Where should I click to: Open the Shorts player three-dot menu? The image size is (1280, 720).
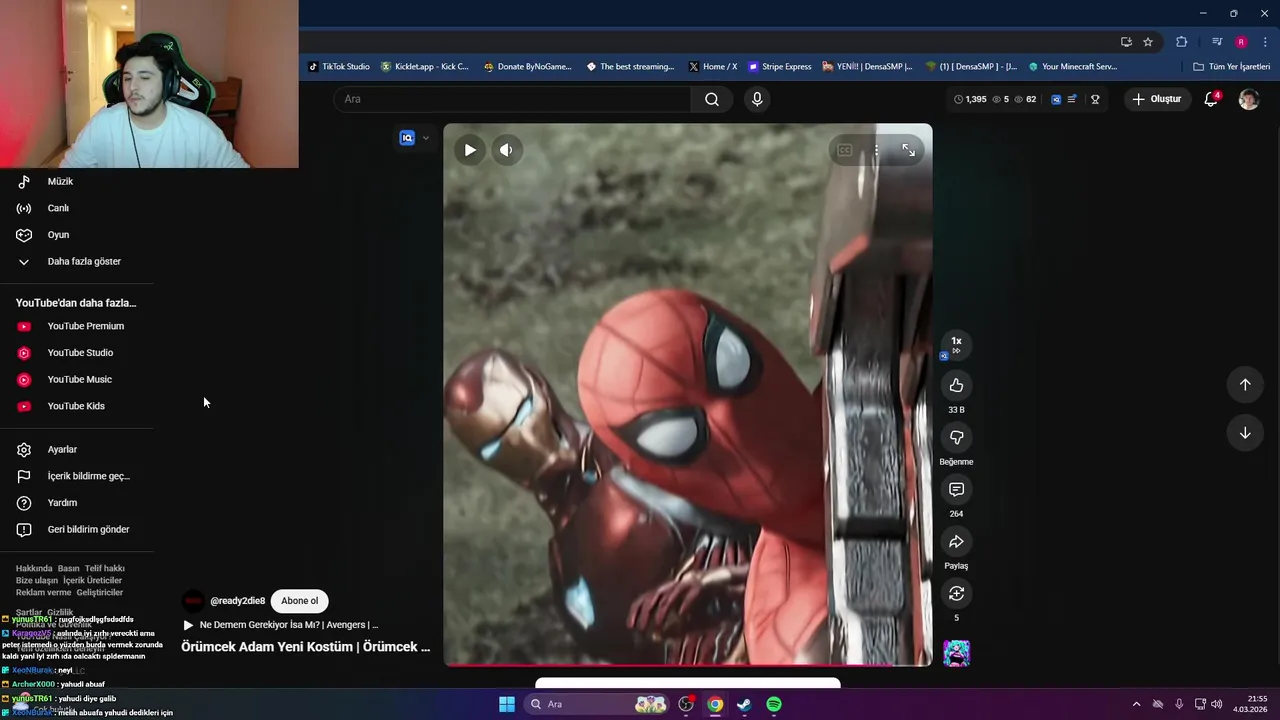click(x=876, y=150)
